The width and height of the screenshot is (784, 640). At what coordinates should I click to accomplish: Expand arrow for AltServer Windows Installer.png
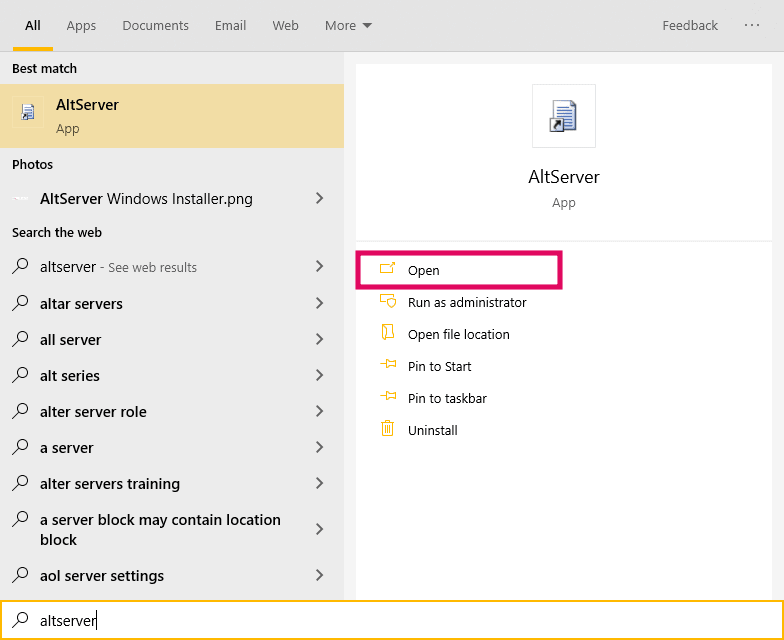coord(320,198)
